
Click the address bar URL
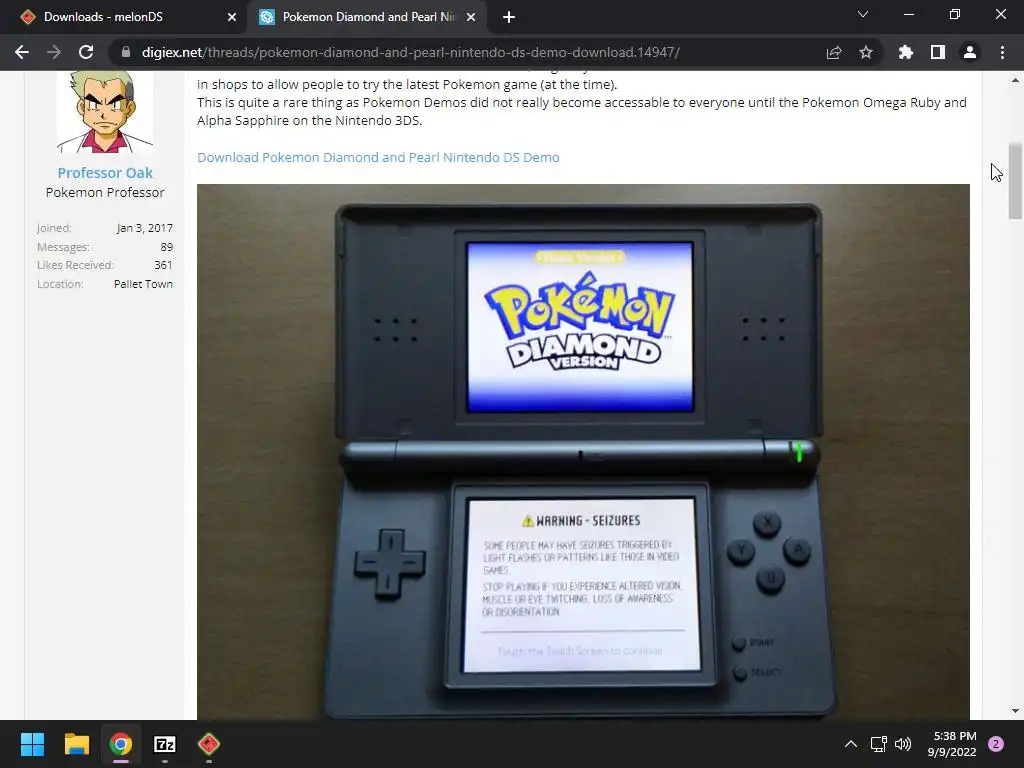coord(410,52)
